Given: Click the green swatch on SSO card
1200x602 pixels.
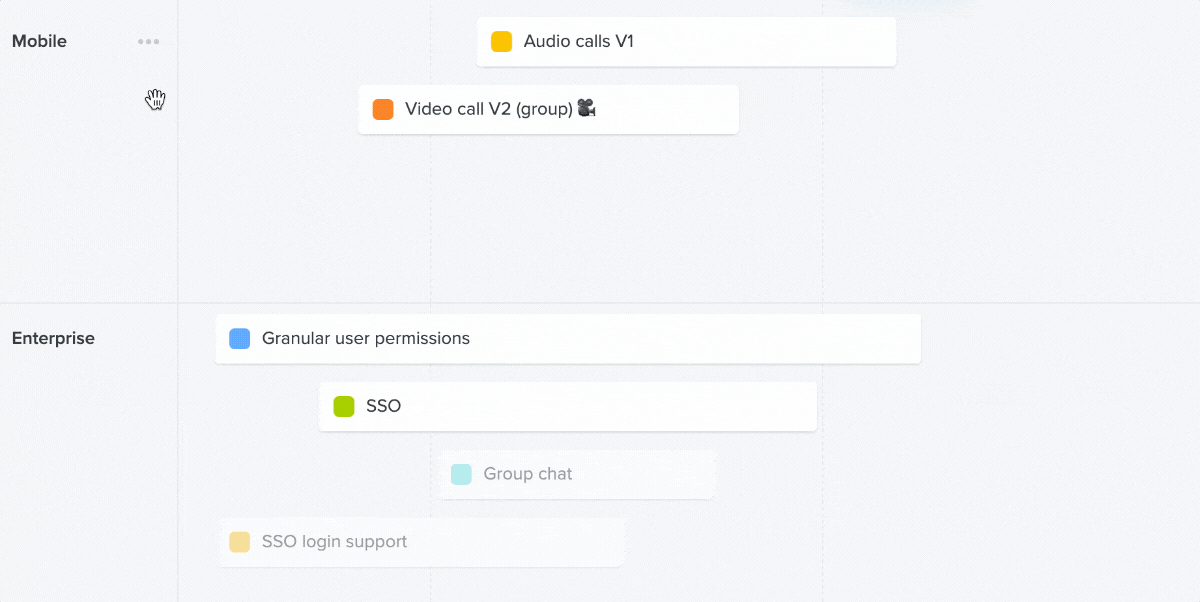Looking at the screenshot, I should point(344,406).
